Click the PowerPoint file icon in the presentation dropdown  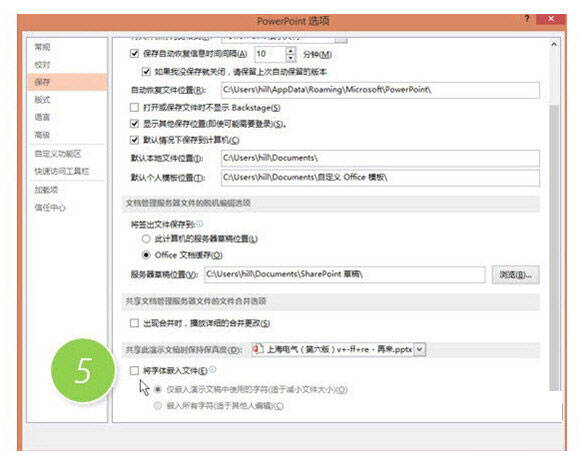[258, 349]
